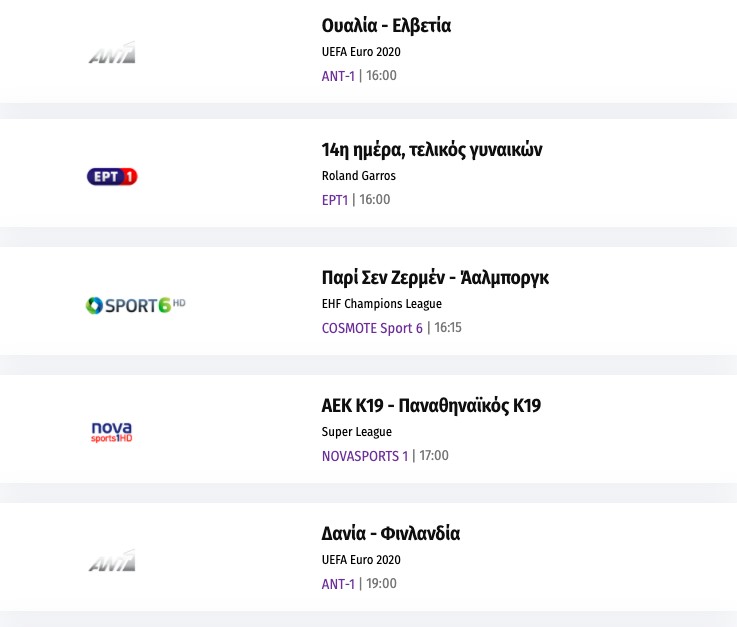
Task: Click the ANT-1 channel link at 19:00
Action: pyautogui.click(x=338, y=584)
